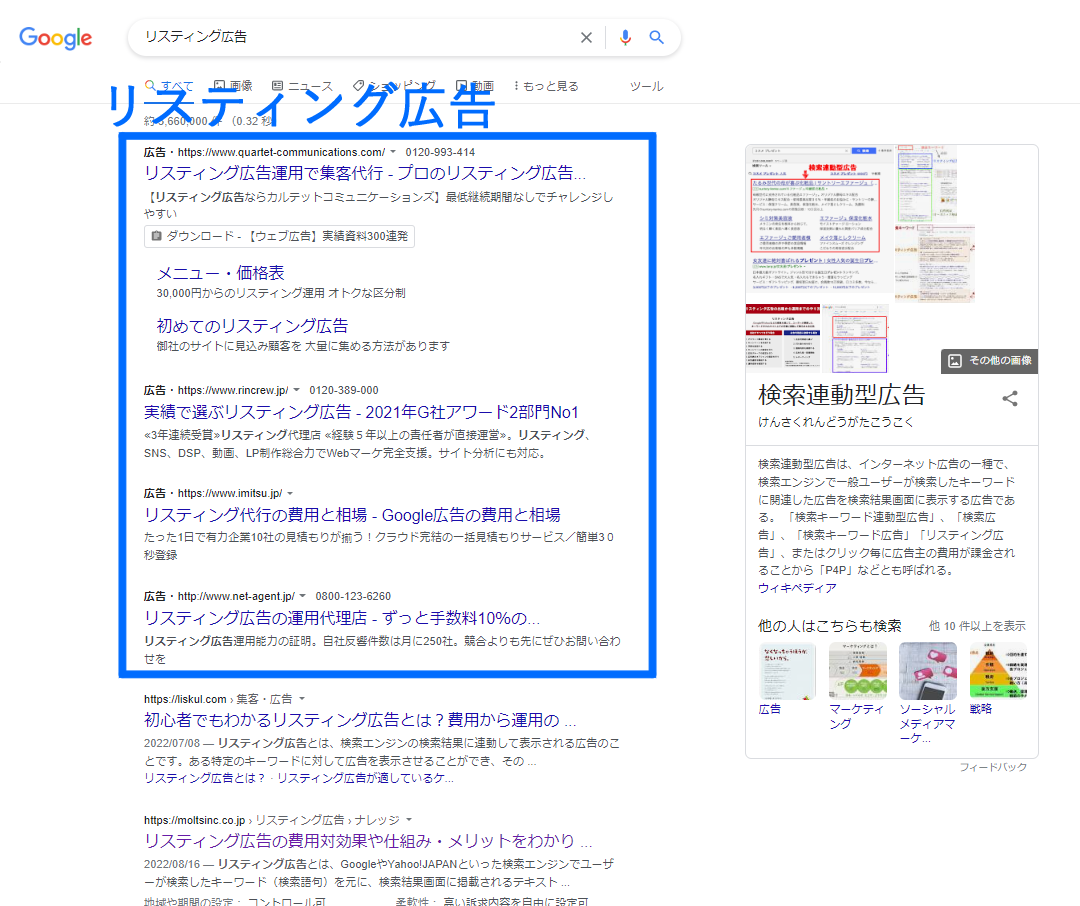
Task: Click phone number 0120-993-414
Action: [440, 152]
